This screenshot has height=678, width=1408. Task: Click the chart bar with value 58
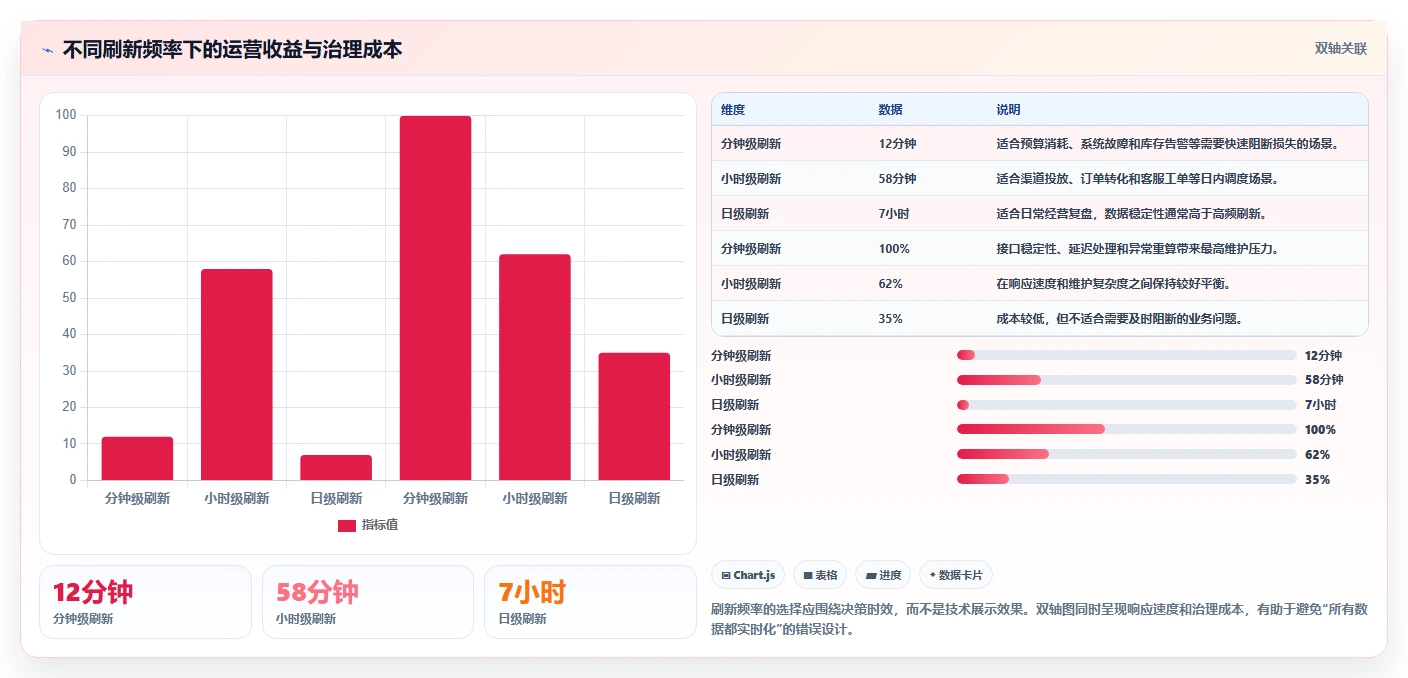point(237,374)
